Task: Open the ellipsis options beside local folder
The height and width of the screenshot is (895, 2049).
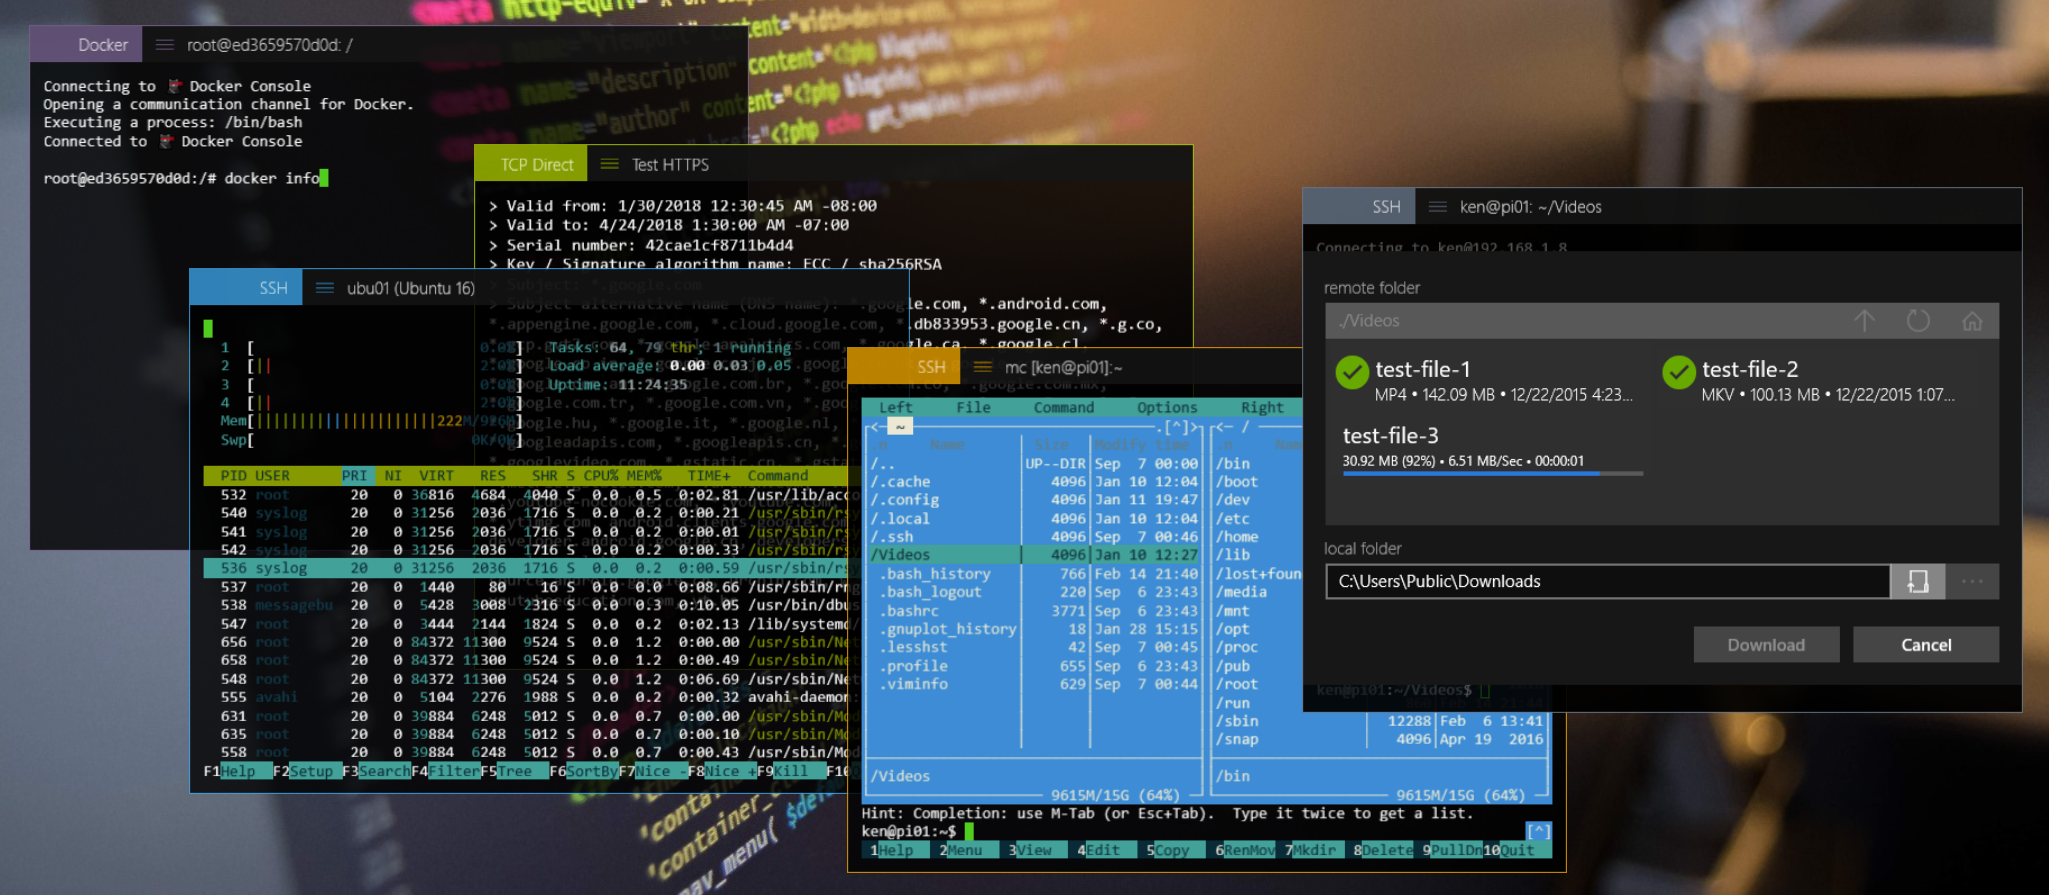Action: [1972, 582]
